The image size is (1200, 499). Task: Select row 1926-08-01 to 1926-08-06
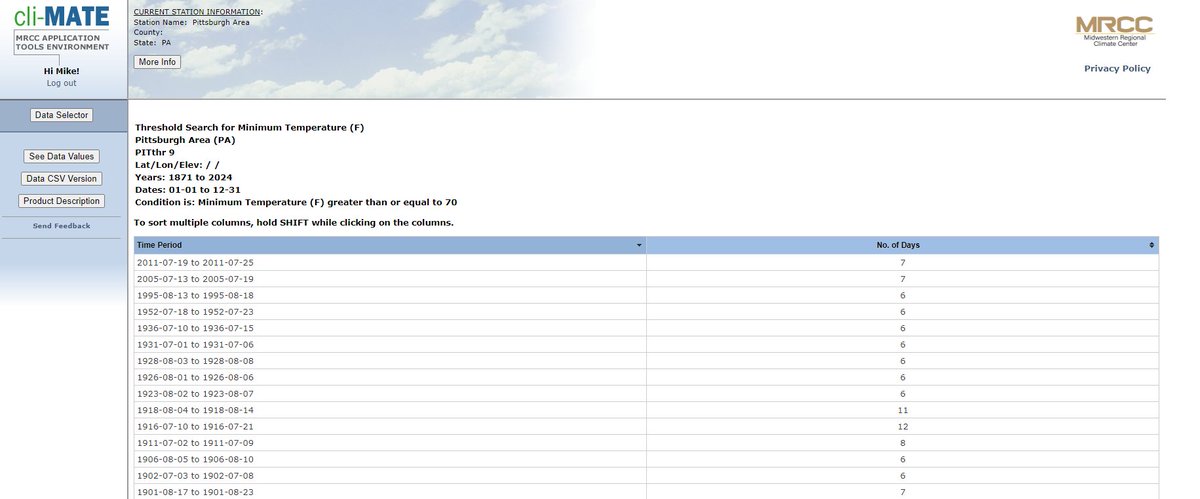pyautogui.click(x=646, y=377)
